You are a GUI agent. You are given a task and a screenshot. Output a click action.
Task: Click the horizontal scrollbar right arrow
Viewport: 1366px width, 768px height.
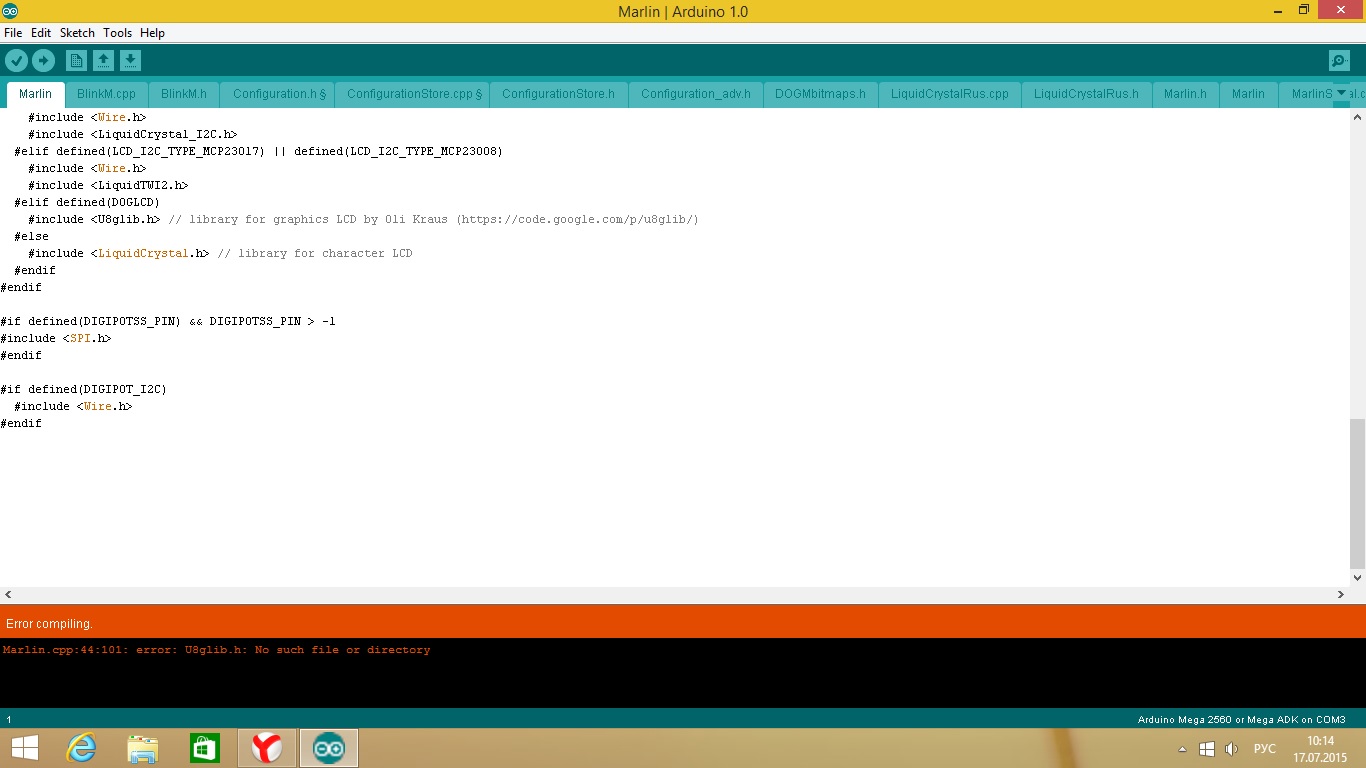1341,594
